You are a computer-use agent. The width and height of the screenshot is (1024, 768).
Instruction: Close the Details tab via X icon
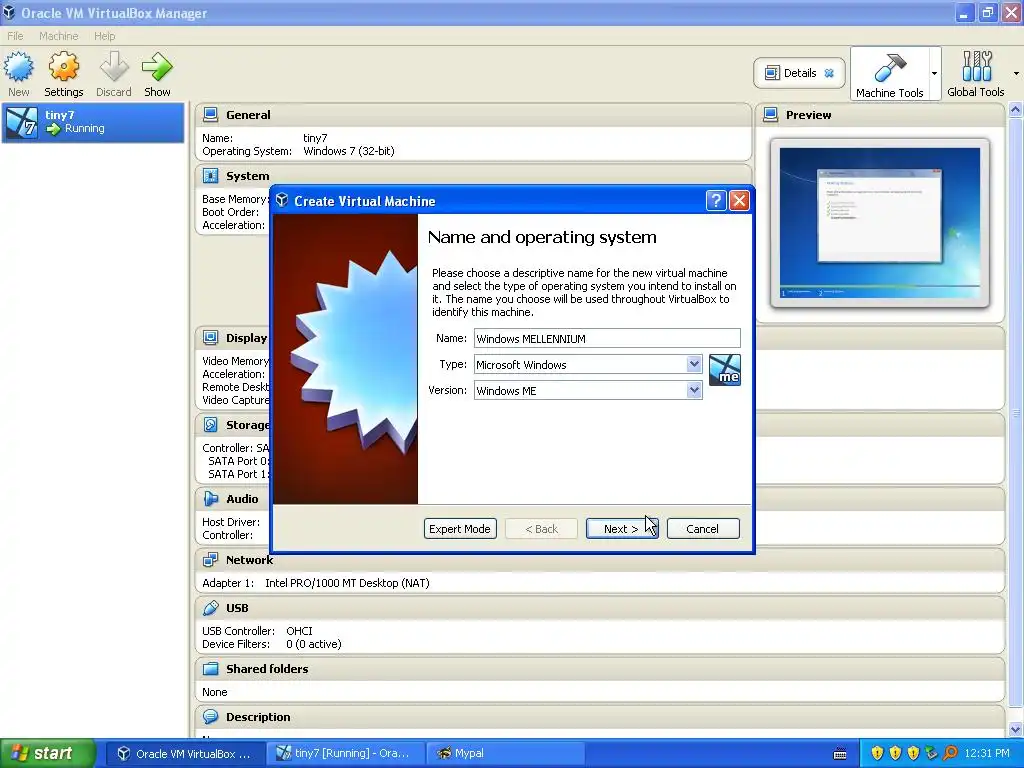click(x=829, y=73)
